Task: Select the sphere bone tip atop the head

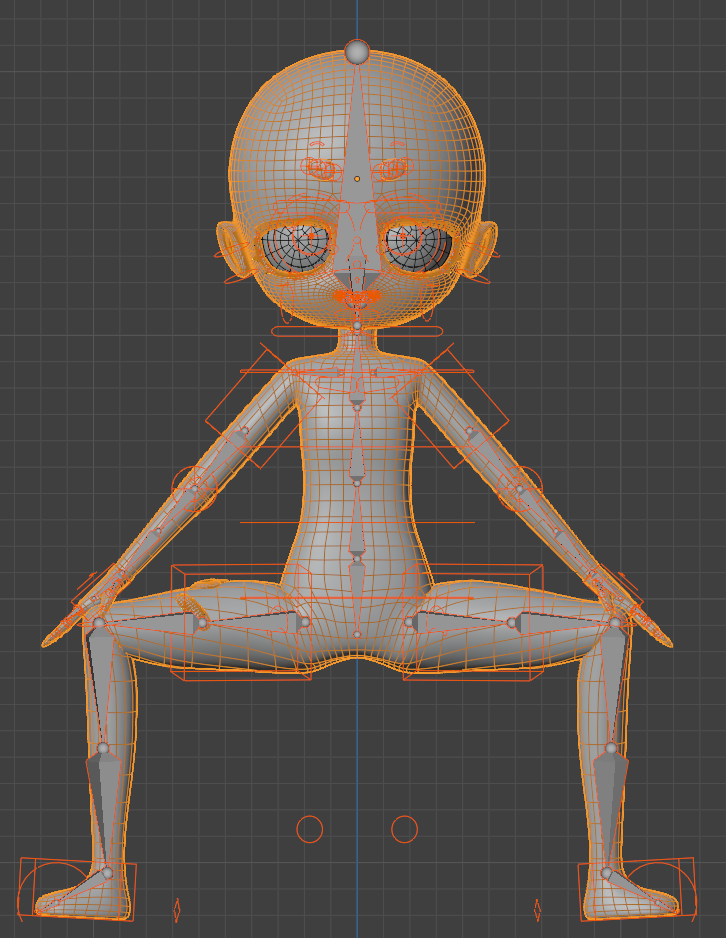Action: click(x=358, y=51)
